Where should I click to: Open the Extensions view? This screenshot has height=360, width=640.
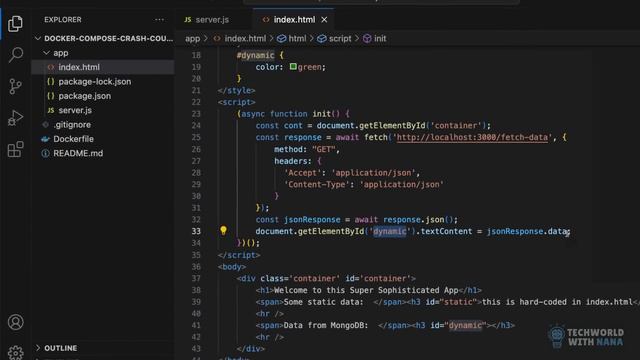[x=16, y=149]
